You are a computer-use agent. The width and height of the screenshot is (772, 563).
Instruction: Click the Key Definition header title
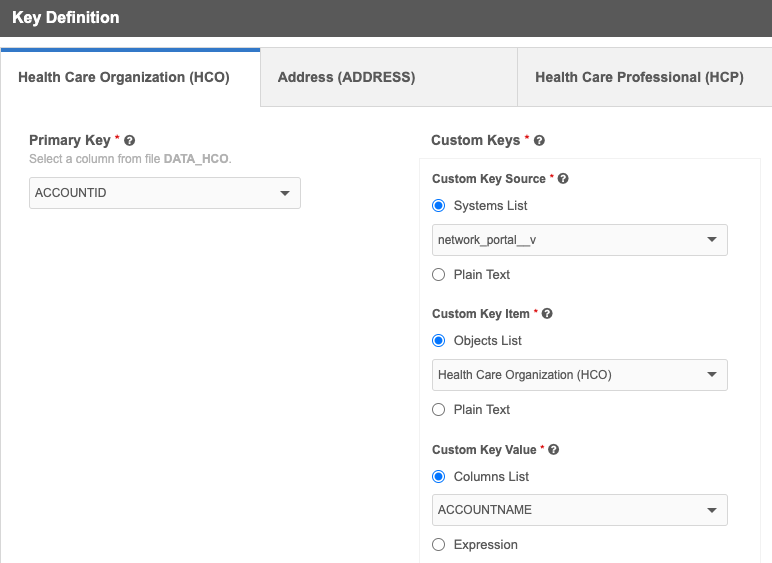click(x=66, y=18)
